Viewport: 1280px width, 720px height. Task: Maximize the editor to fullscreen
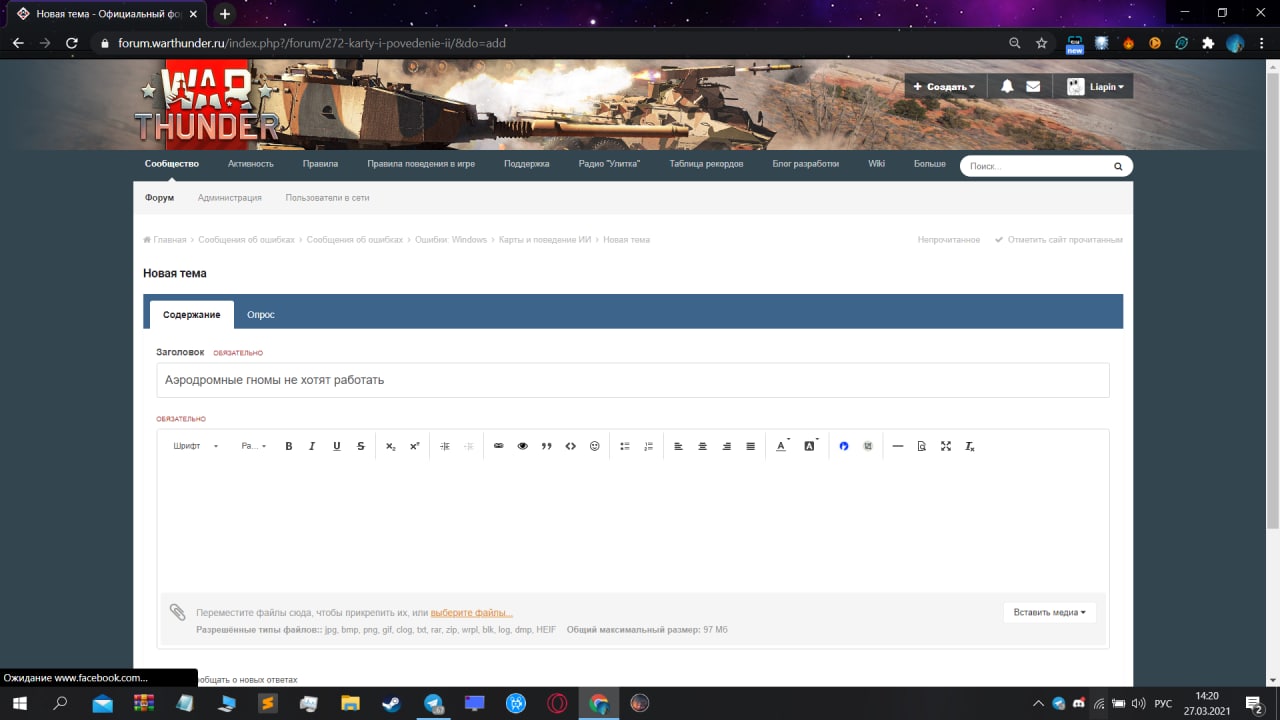click(x=946, y=446)
